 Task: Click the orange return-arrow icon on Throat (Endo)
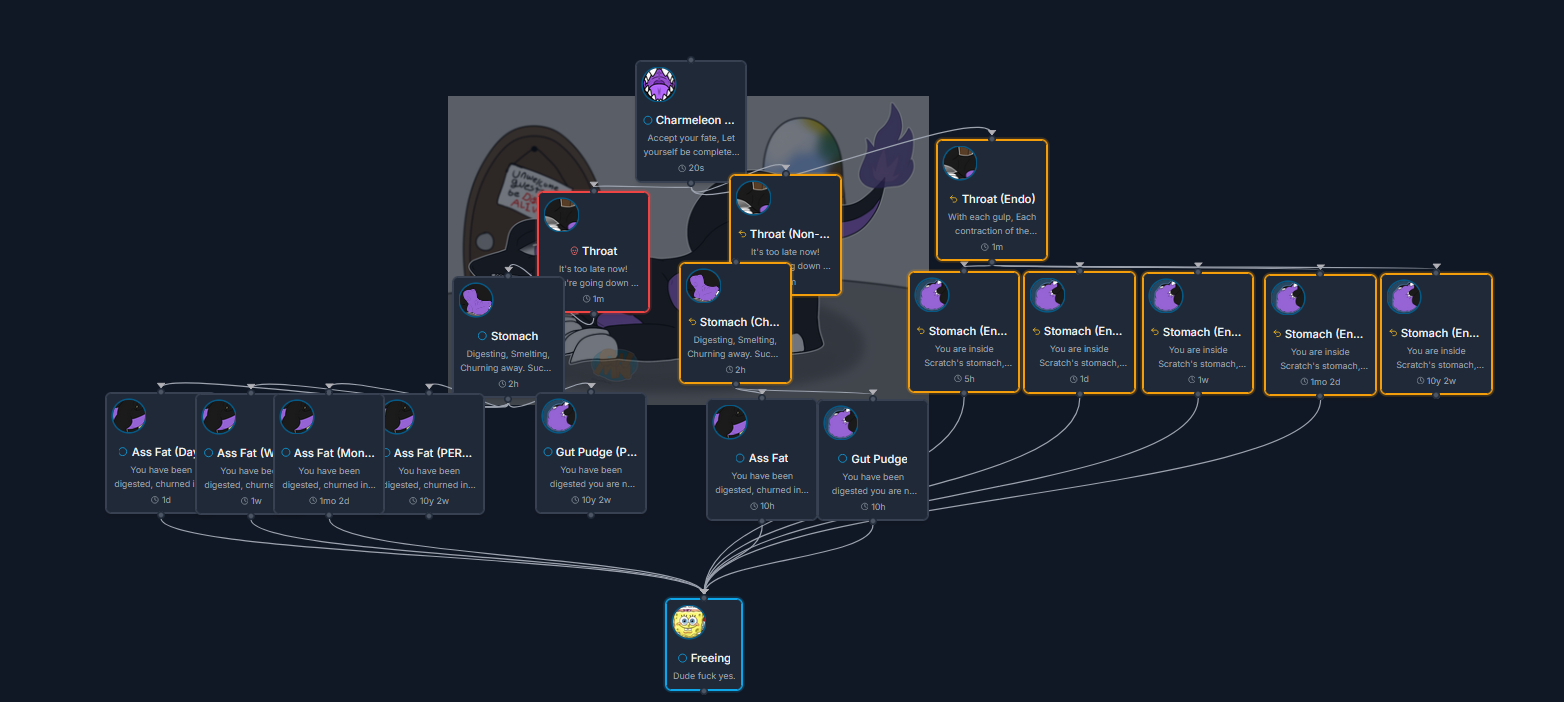pyautogui.click(x=953, y=199)
